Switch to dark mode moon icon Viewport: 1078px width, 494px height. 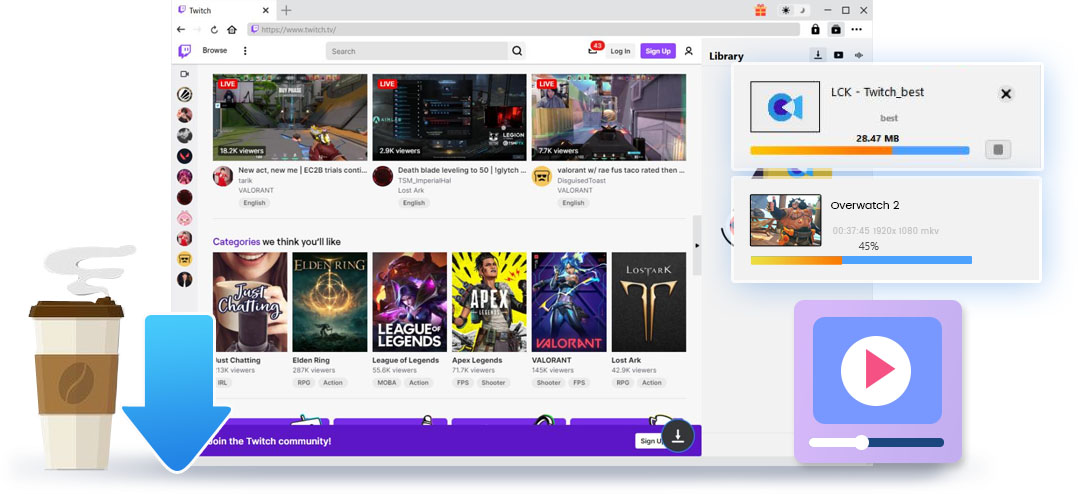(x=802, y=10)
